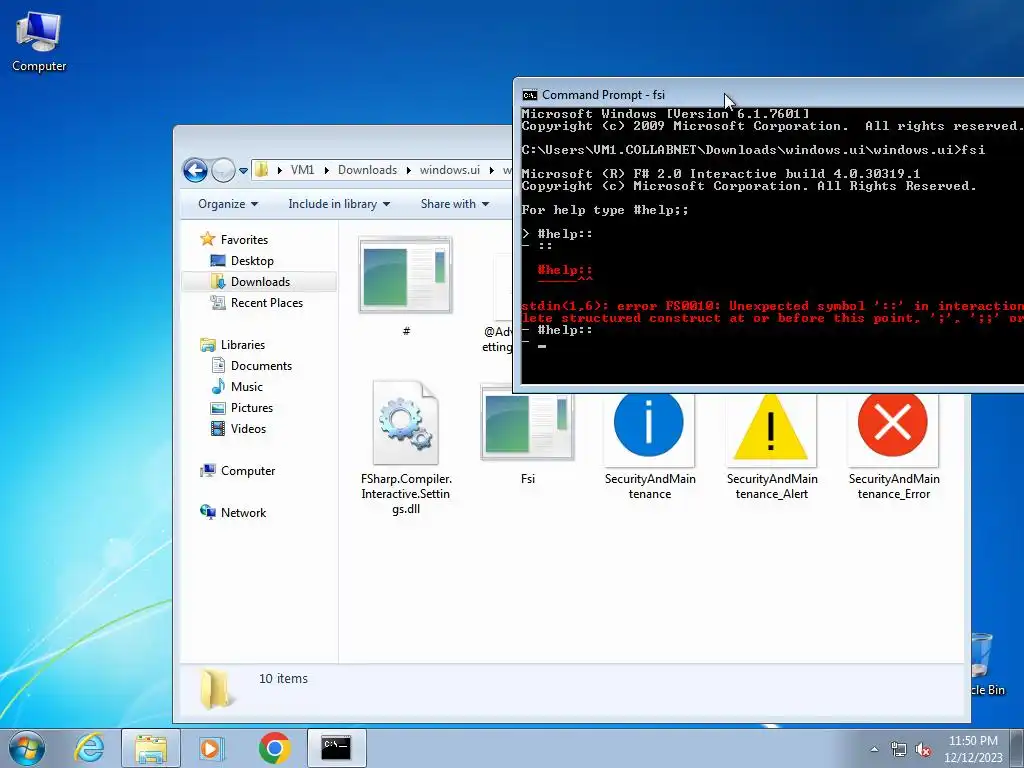
Task: Select the SecurityAndMaintenance_Alert warning file
Action: pos(771,446)
